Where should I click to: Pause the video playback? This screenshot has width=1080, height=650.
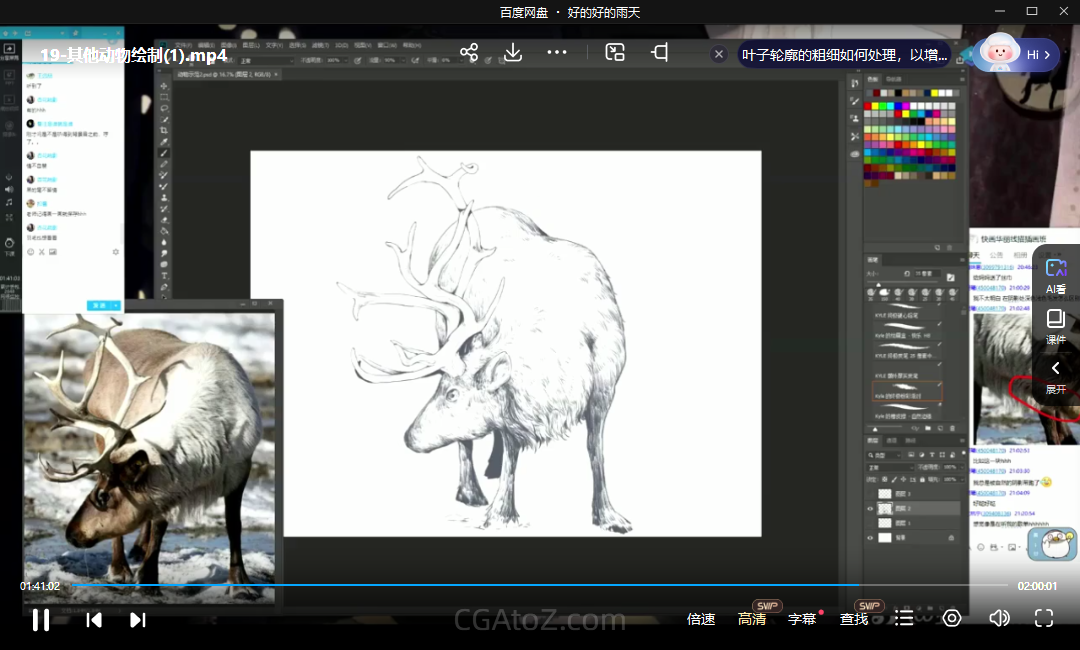pyautogui.click(x=41, y=620)
